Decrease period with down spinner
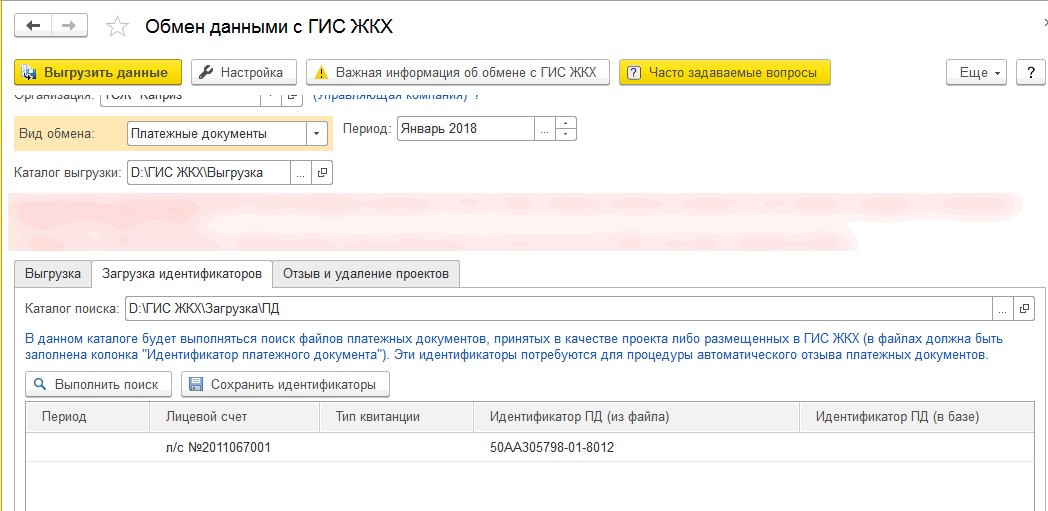Screen dimensions: 1048x511 pos(566,135)
